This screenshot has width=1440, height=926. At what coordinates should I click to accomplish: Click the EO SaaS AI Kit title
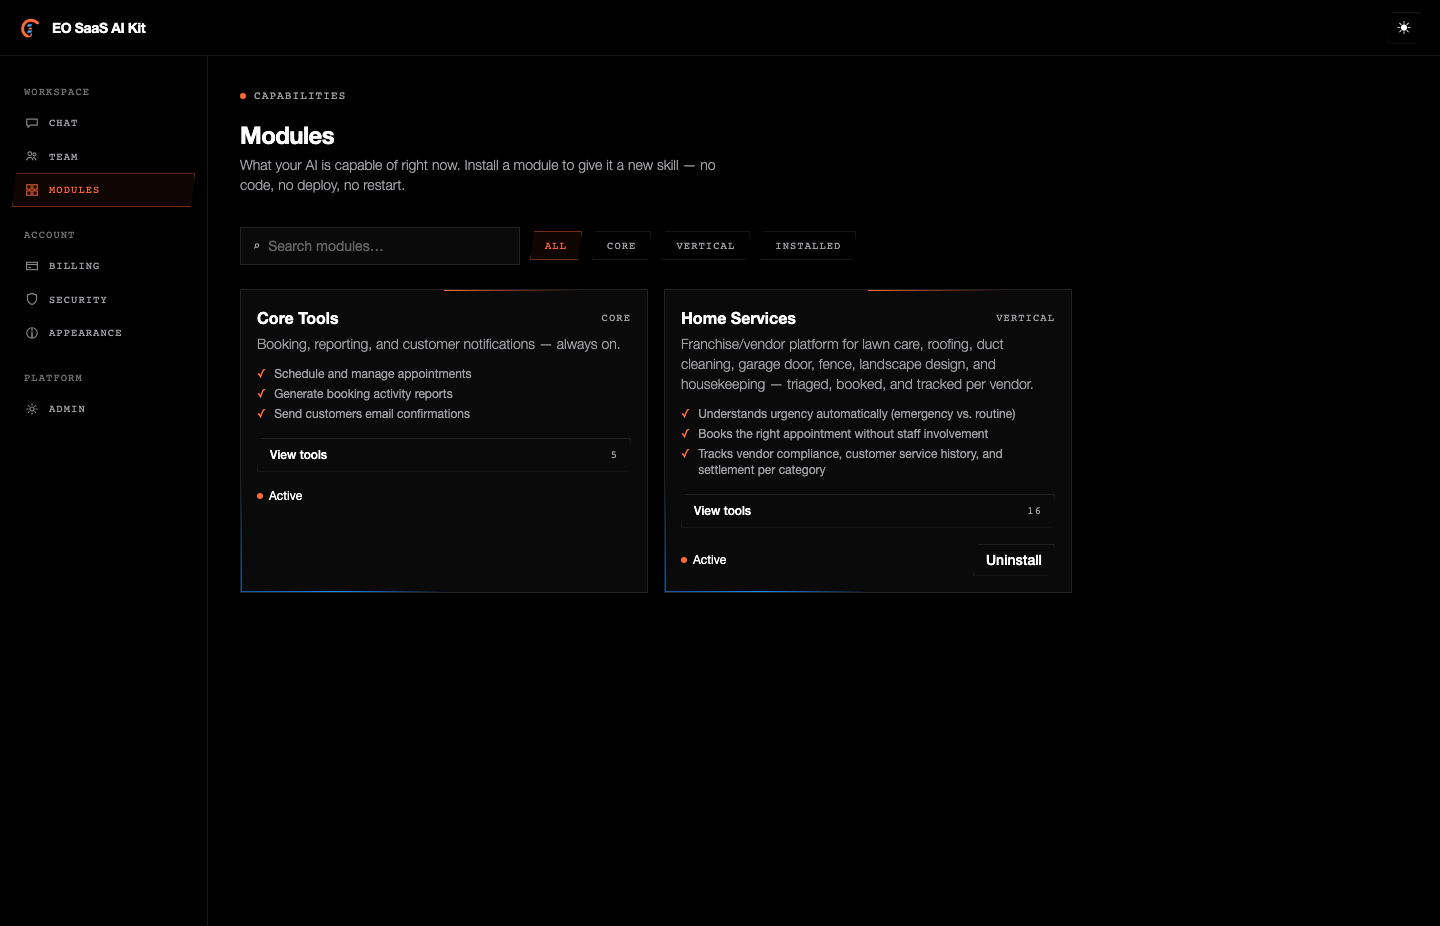click(x=99, y=28)
